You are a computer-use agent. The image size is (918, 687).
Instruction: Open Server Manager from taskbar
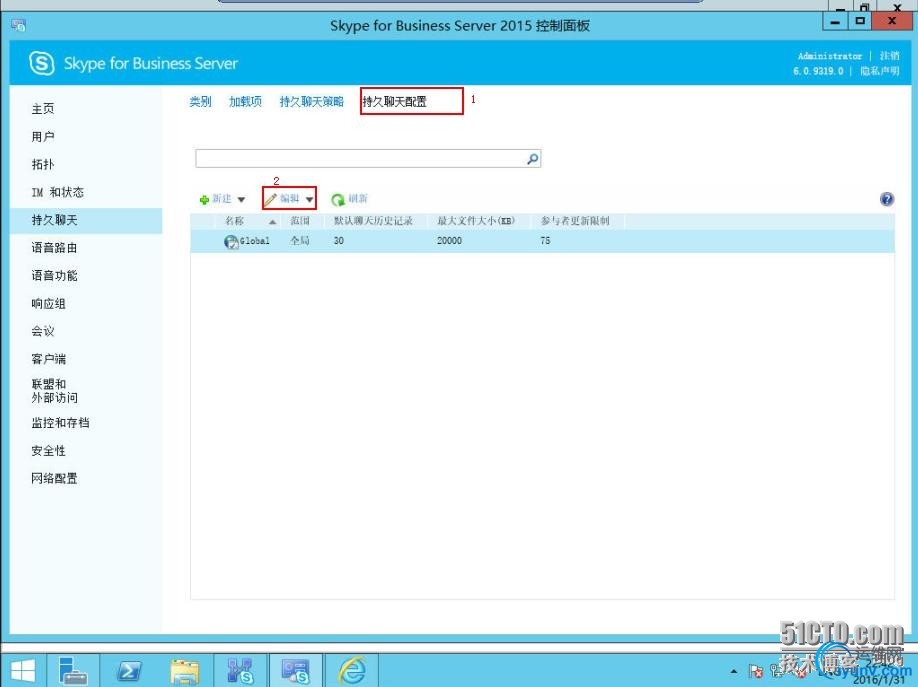tap(73, 671)
